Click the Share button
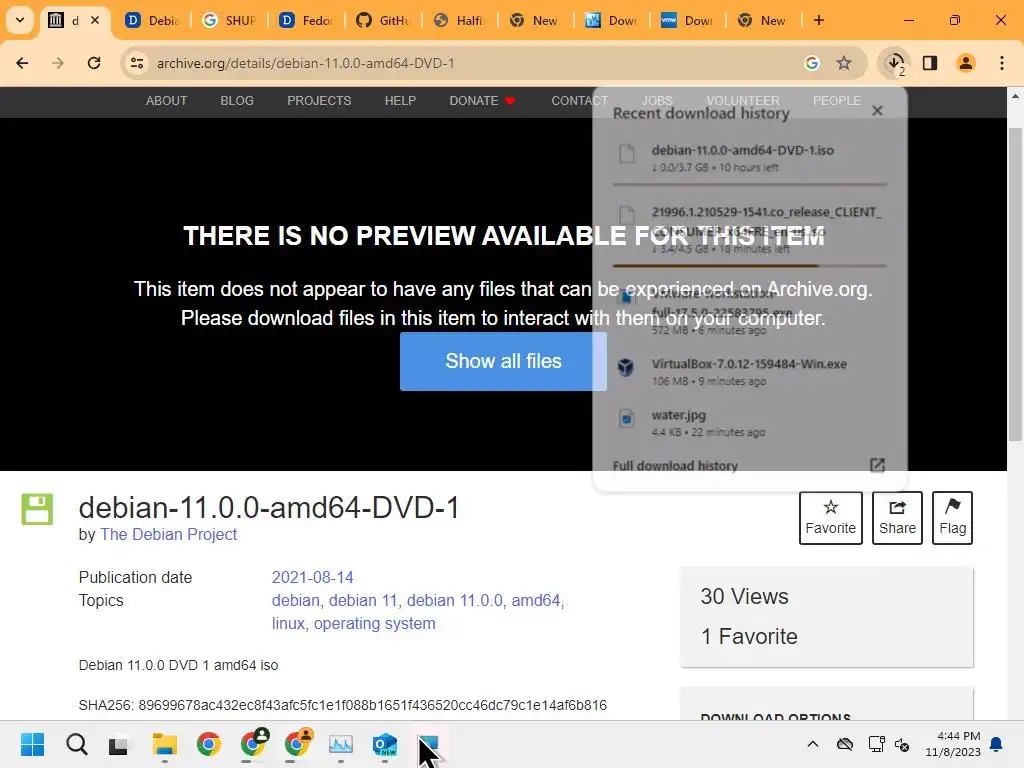 coord(897,518)
